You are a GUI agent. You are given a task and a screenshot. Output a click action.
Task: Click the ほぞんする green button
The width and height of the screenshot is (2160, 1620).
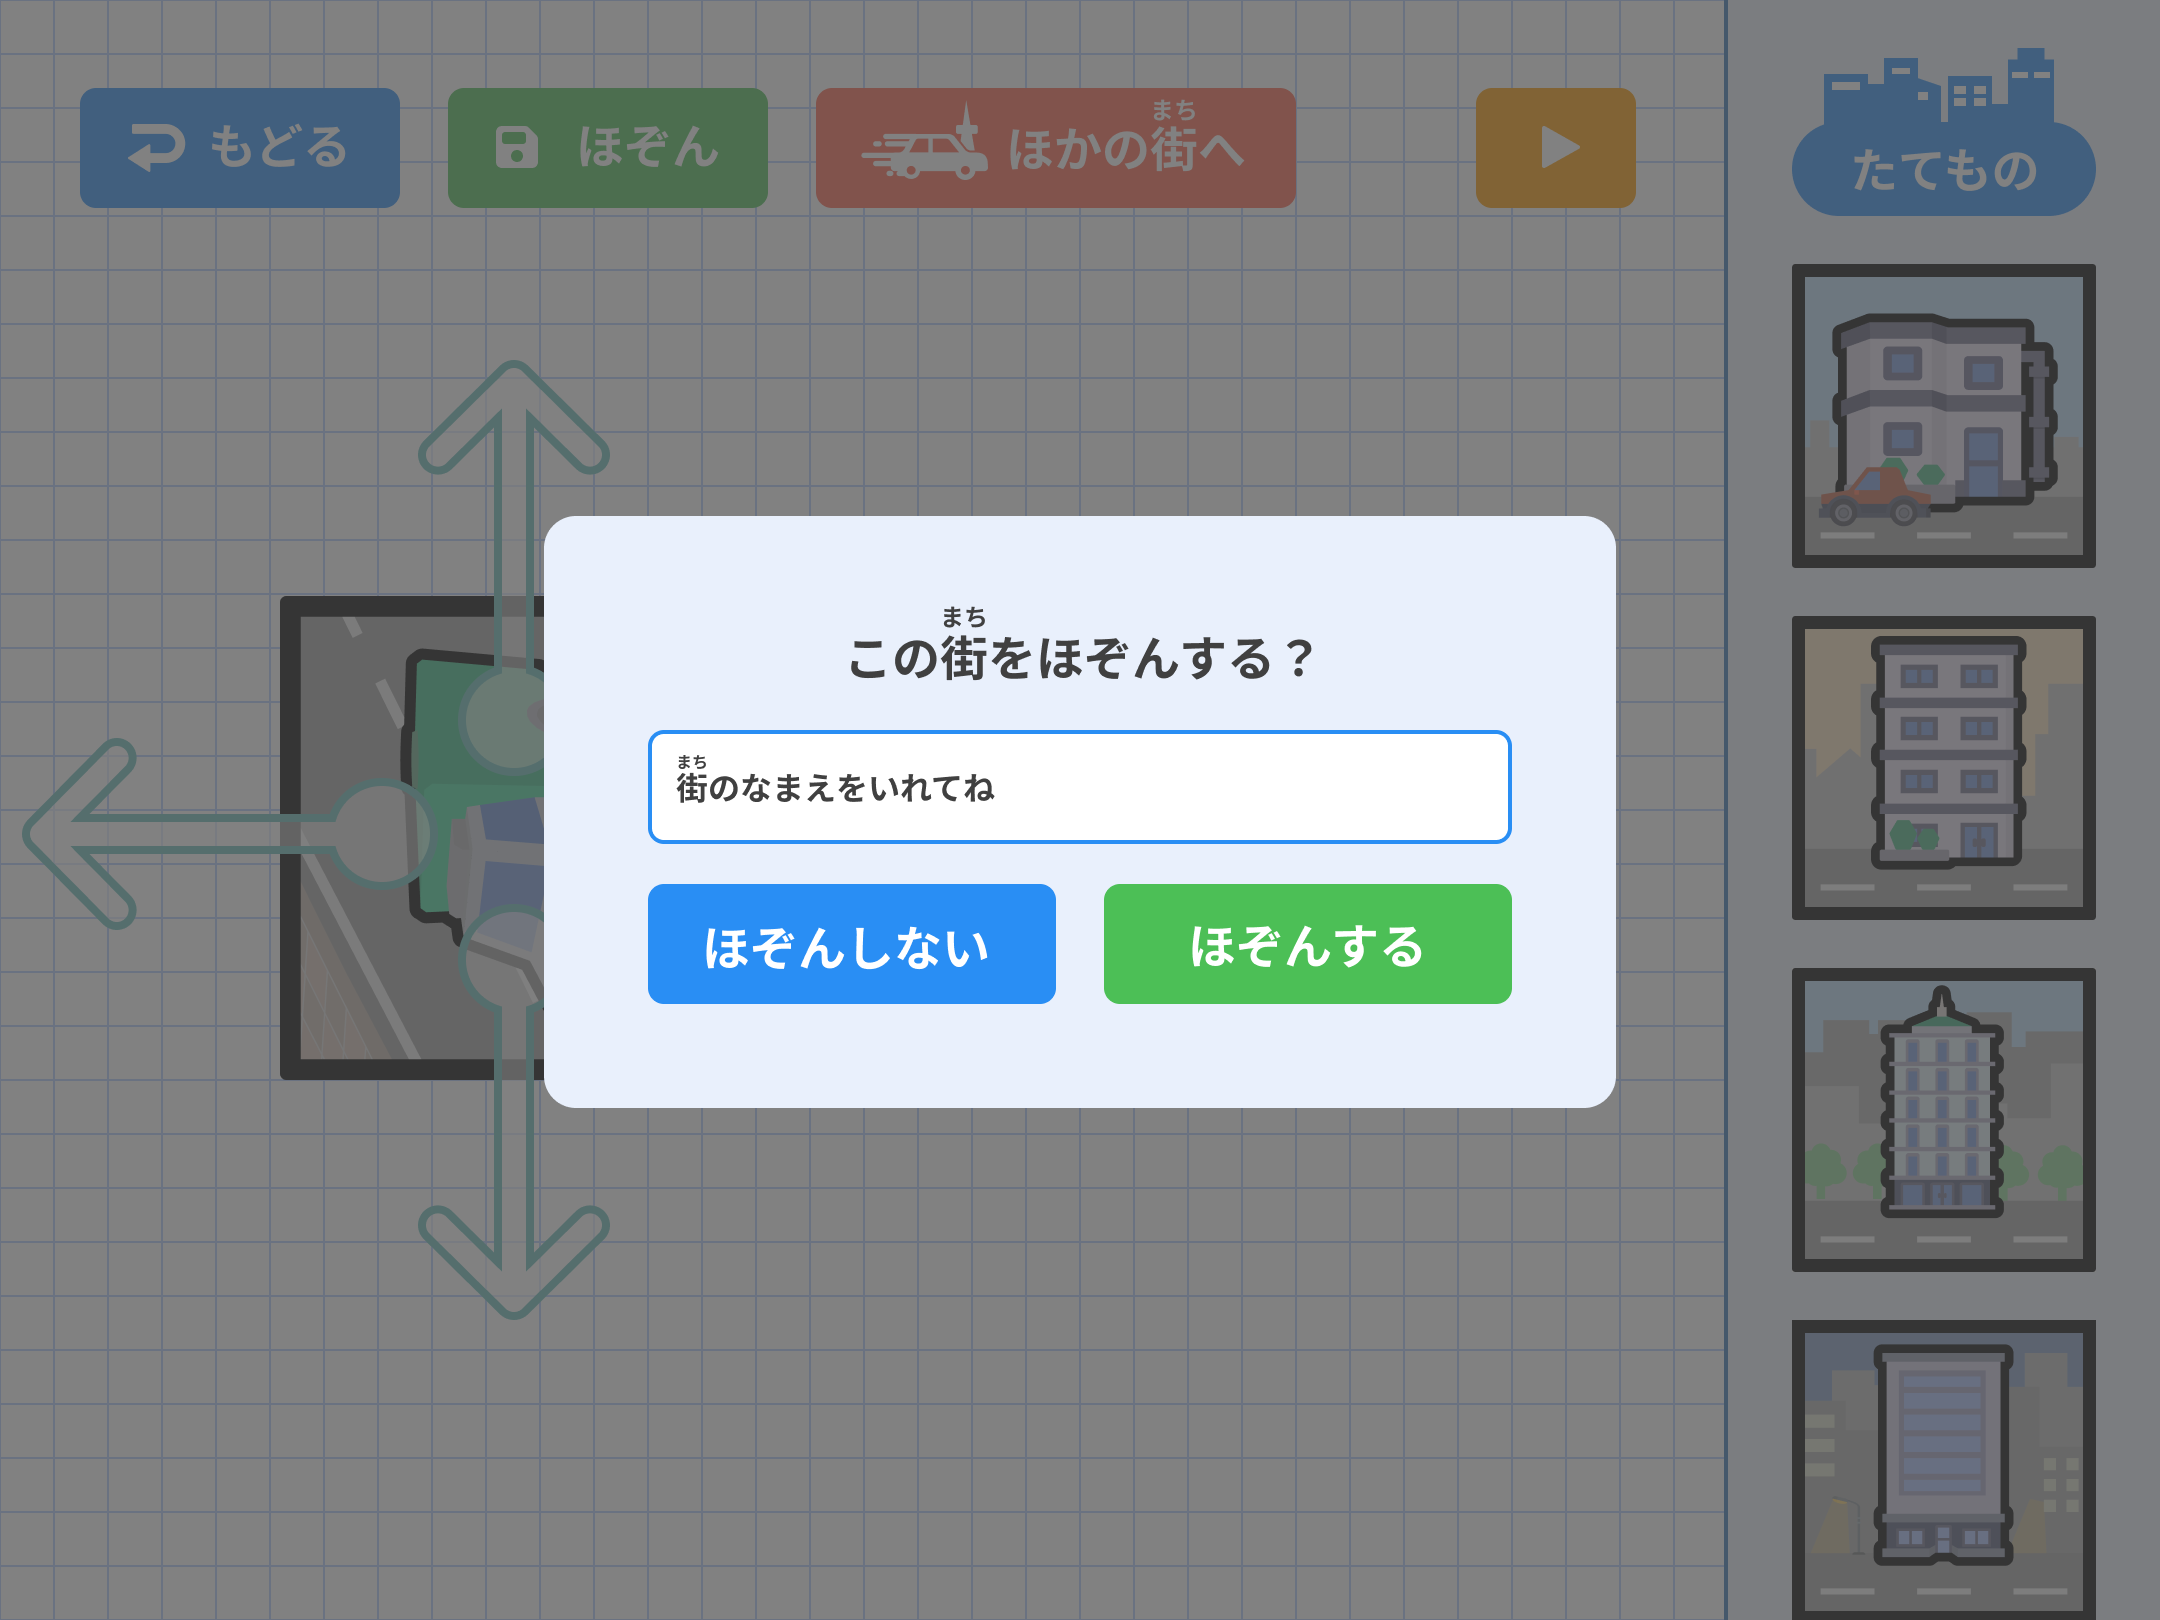point(1307,944)
